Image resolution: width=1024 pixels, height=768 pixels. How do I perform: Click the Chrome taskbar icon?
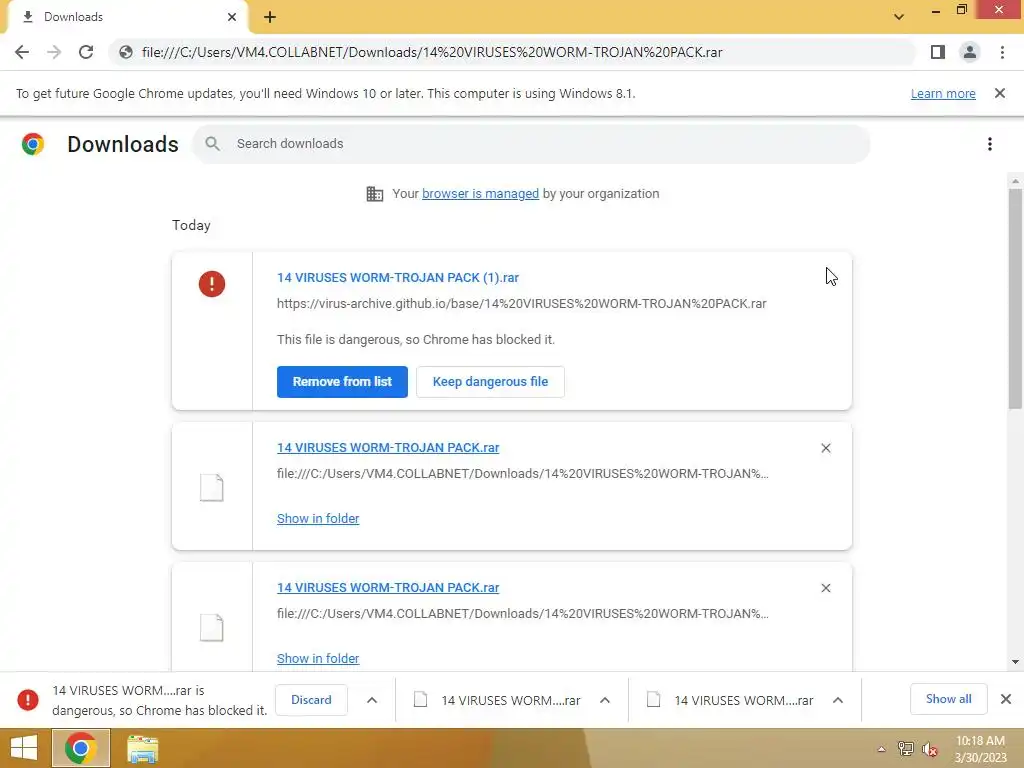click(81, 748)
